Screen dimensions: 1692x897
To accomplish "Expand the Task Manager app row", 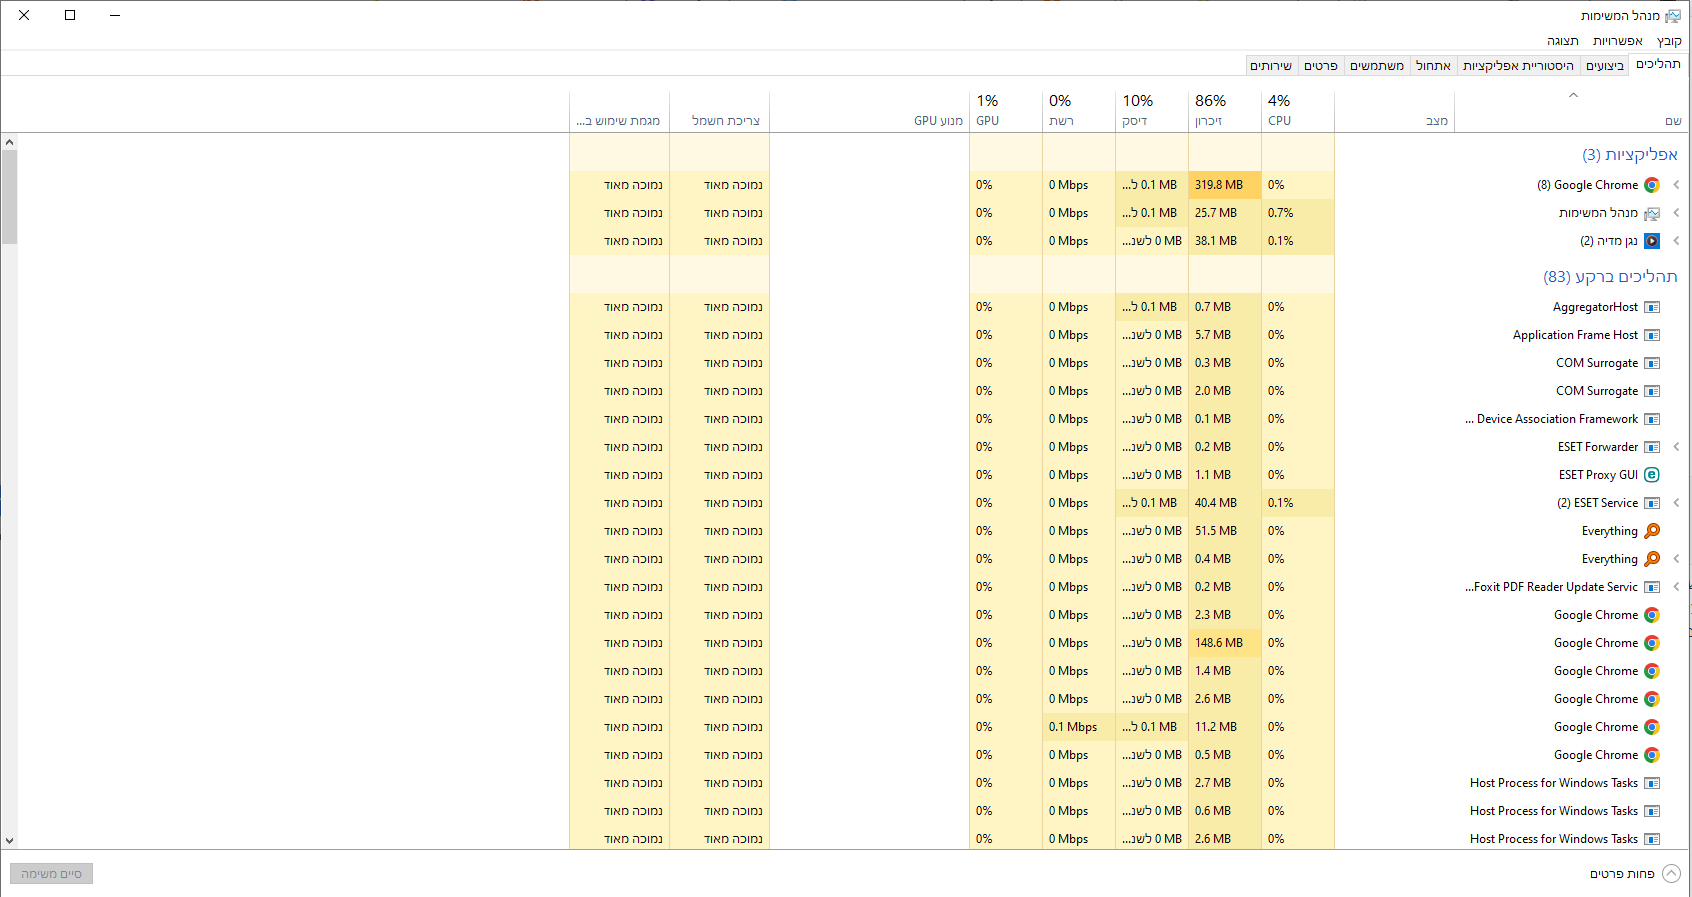I will tap(1676, 213).
